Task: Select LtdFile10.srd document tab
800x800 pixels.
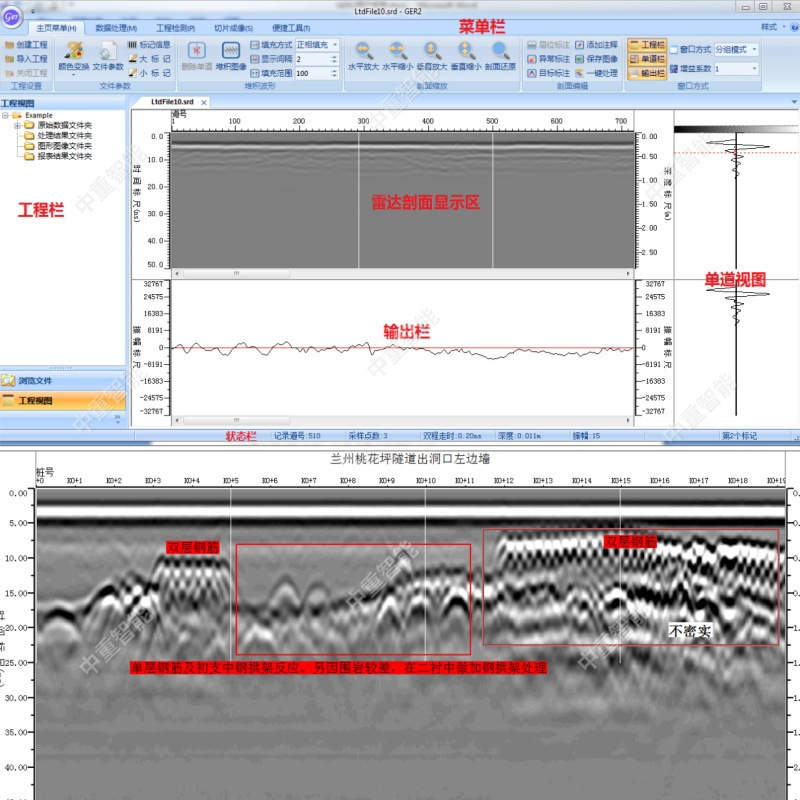Action: (x=172, y=102)
